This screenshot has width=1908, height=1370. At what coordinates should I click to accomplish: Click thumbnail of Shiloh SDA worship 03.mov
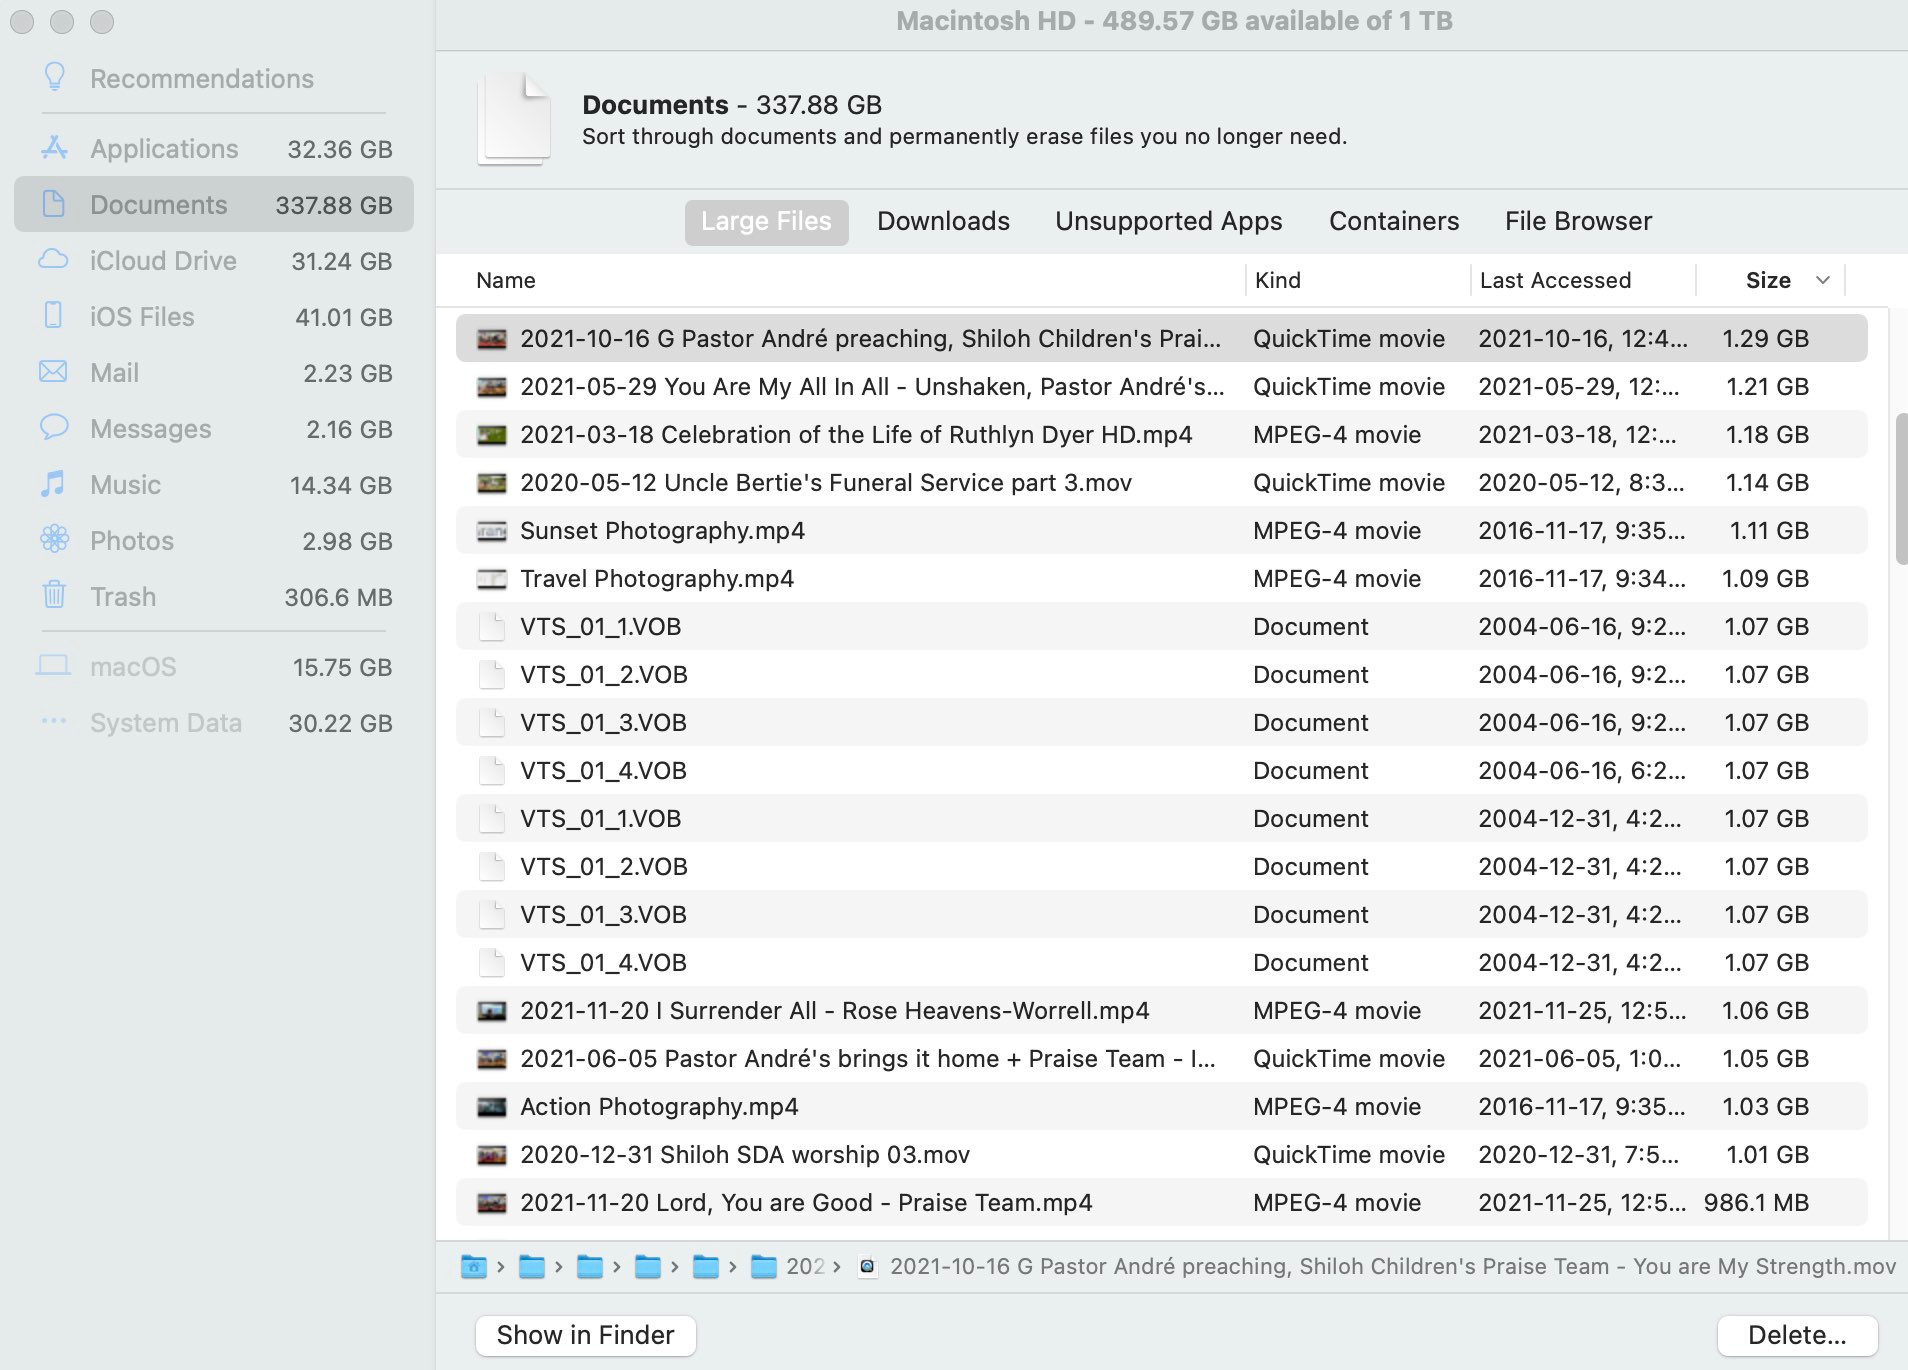(491, 1155)
